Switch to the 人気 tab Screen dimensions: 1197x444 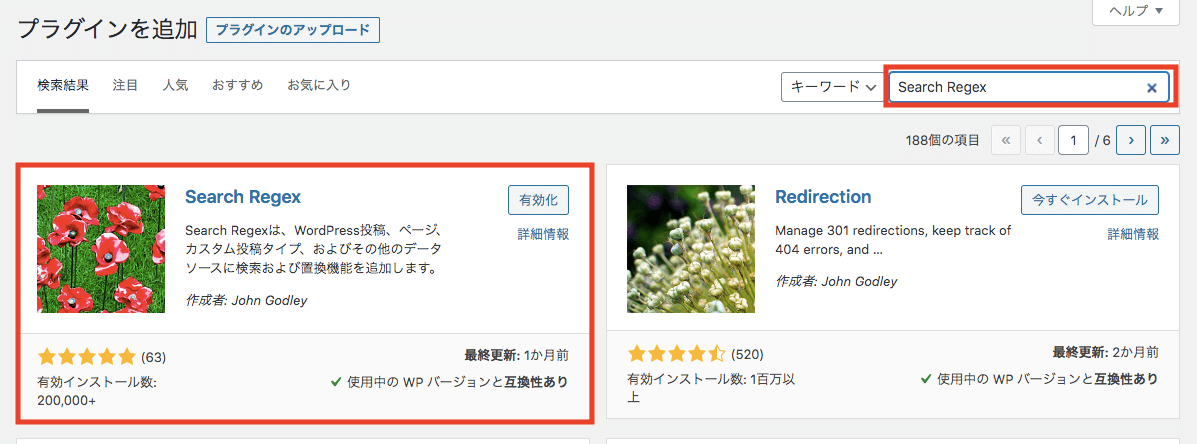[175, 85]
